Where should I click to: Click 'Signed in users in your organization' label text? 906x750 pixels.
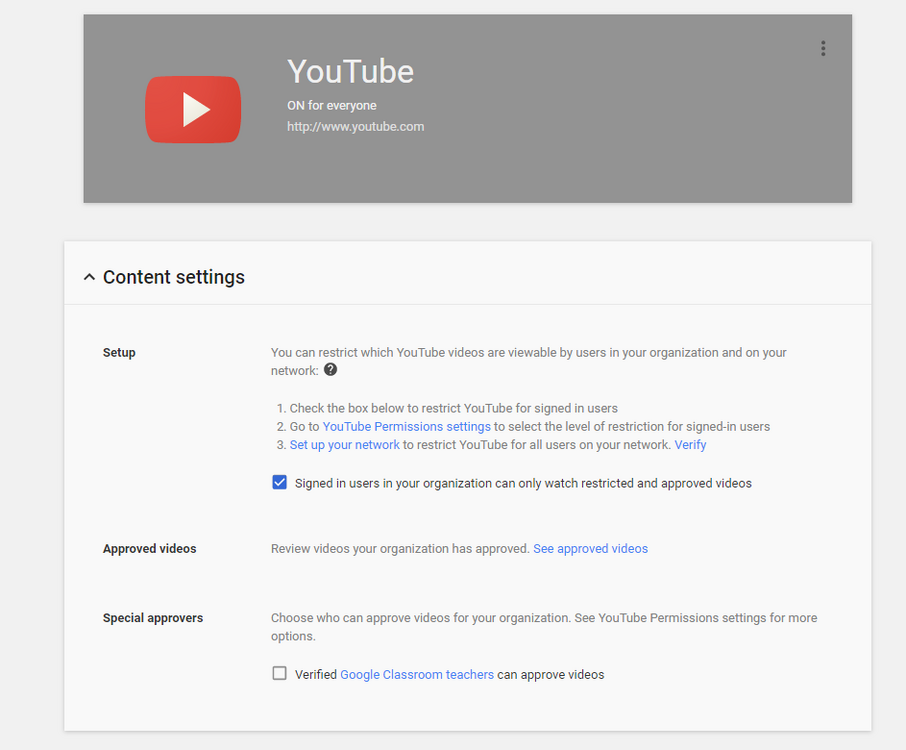(x=523, y=483)
